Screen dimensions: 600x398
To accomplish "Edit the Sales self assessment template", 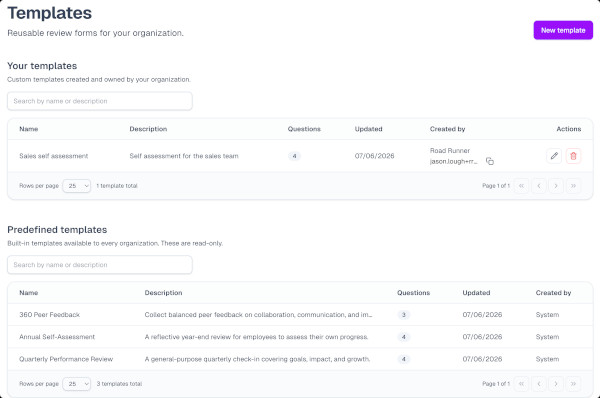I will pos(554,156).
